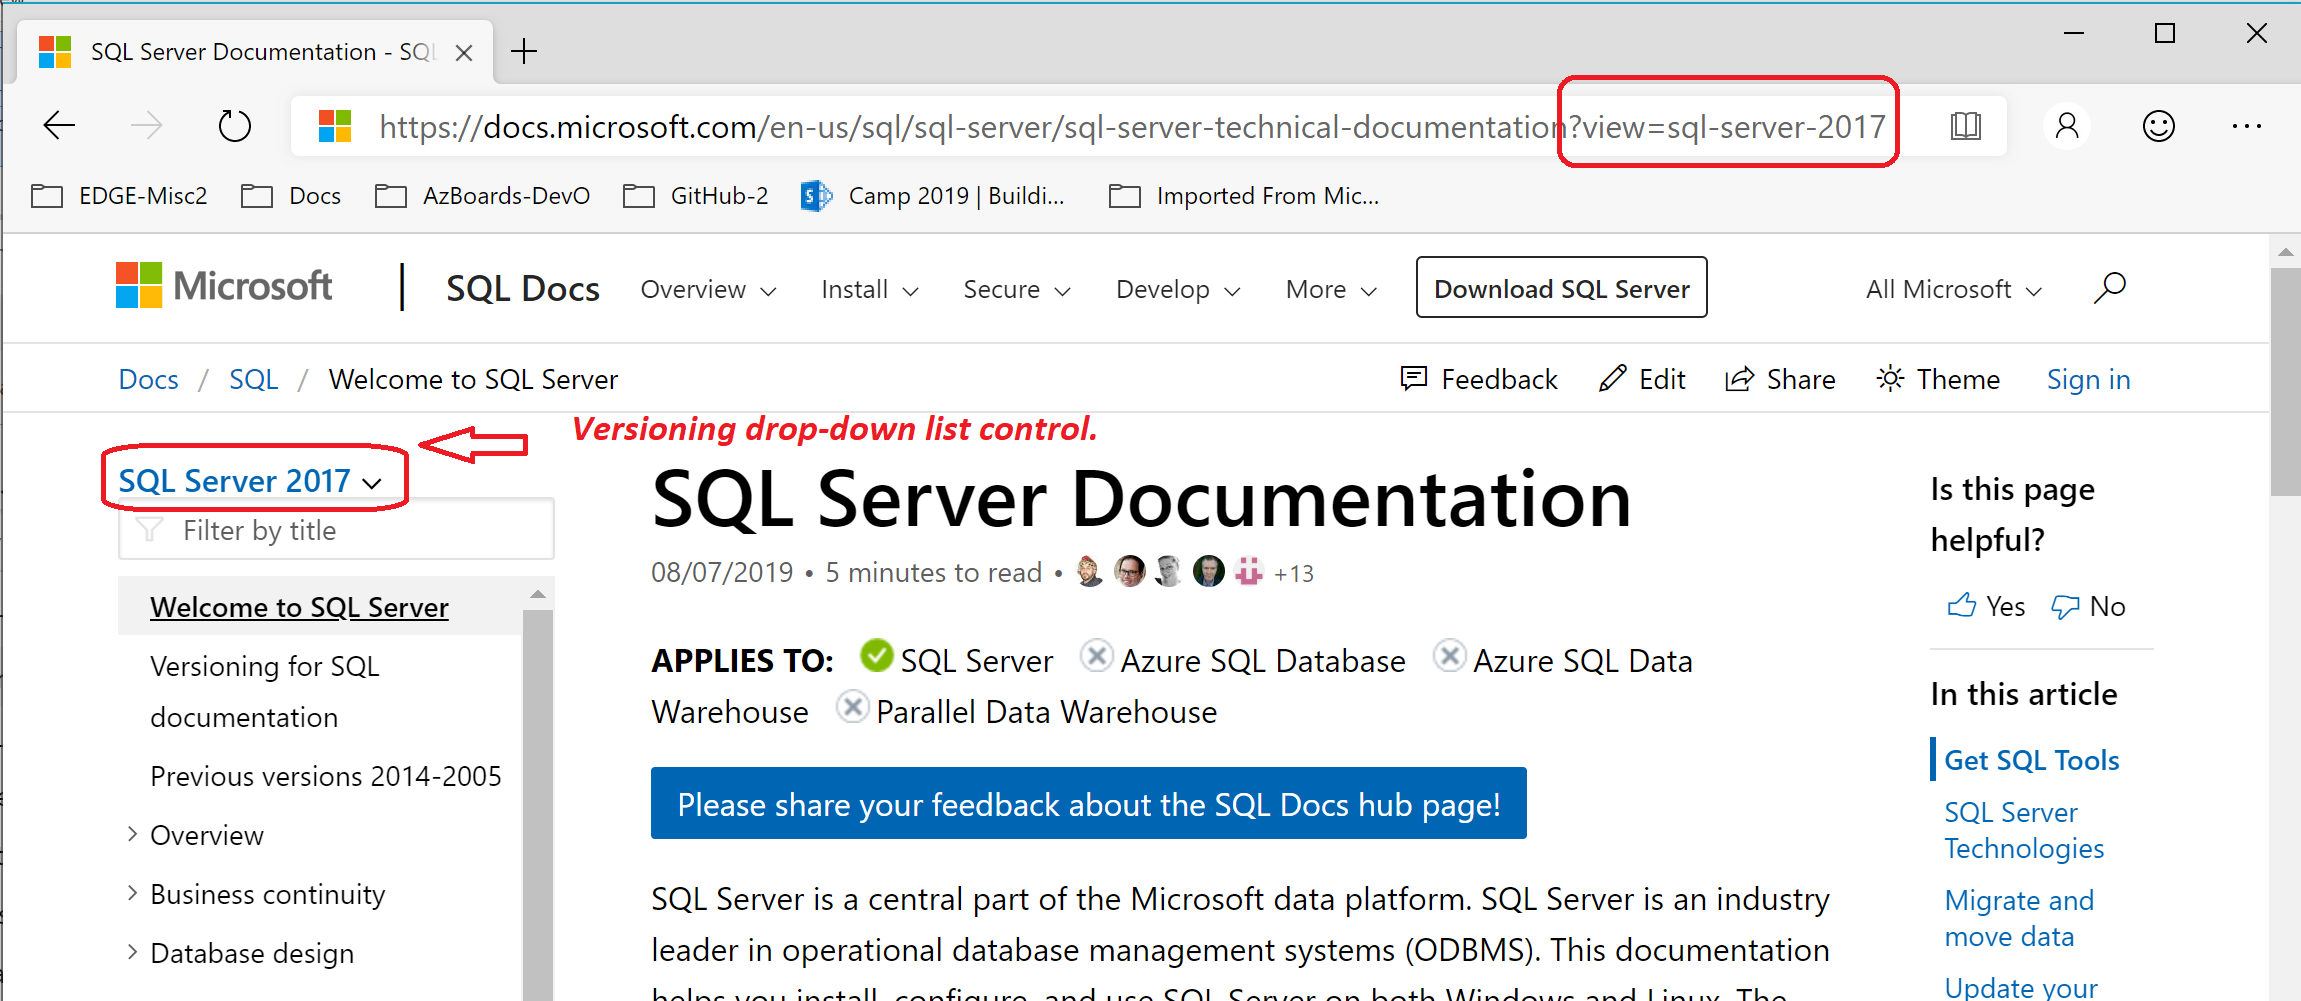Edit this page via the pencil icon
This screenshot has height=1001, width=2301.
point(1641,379)
